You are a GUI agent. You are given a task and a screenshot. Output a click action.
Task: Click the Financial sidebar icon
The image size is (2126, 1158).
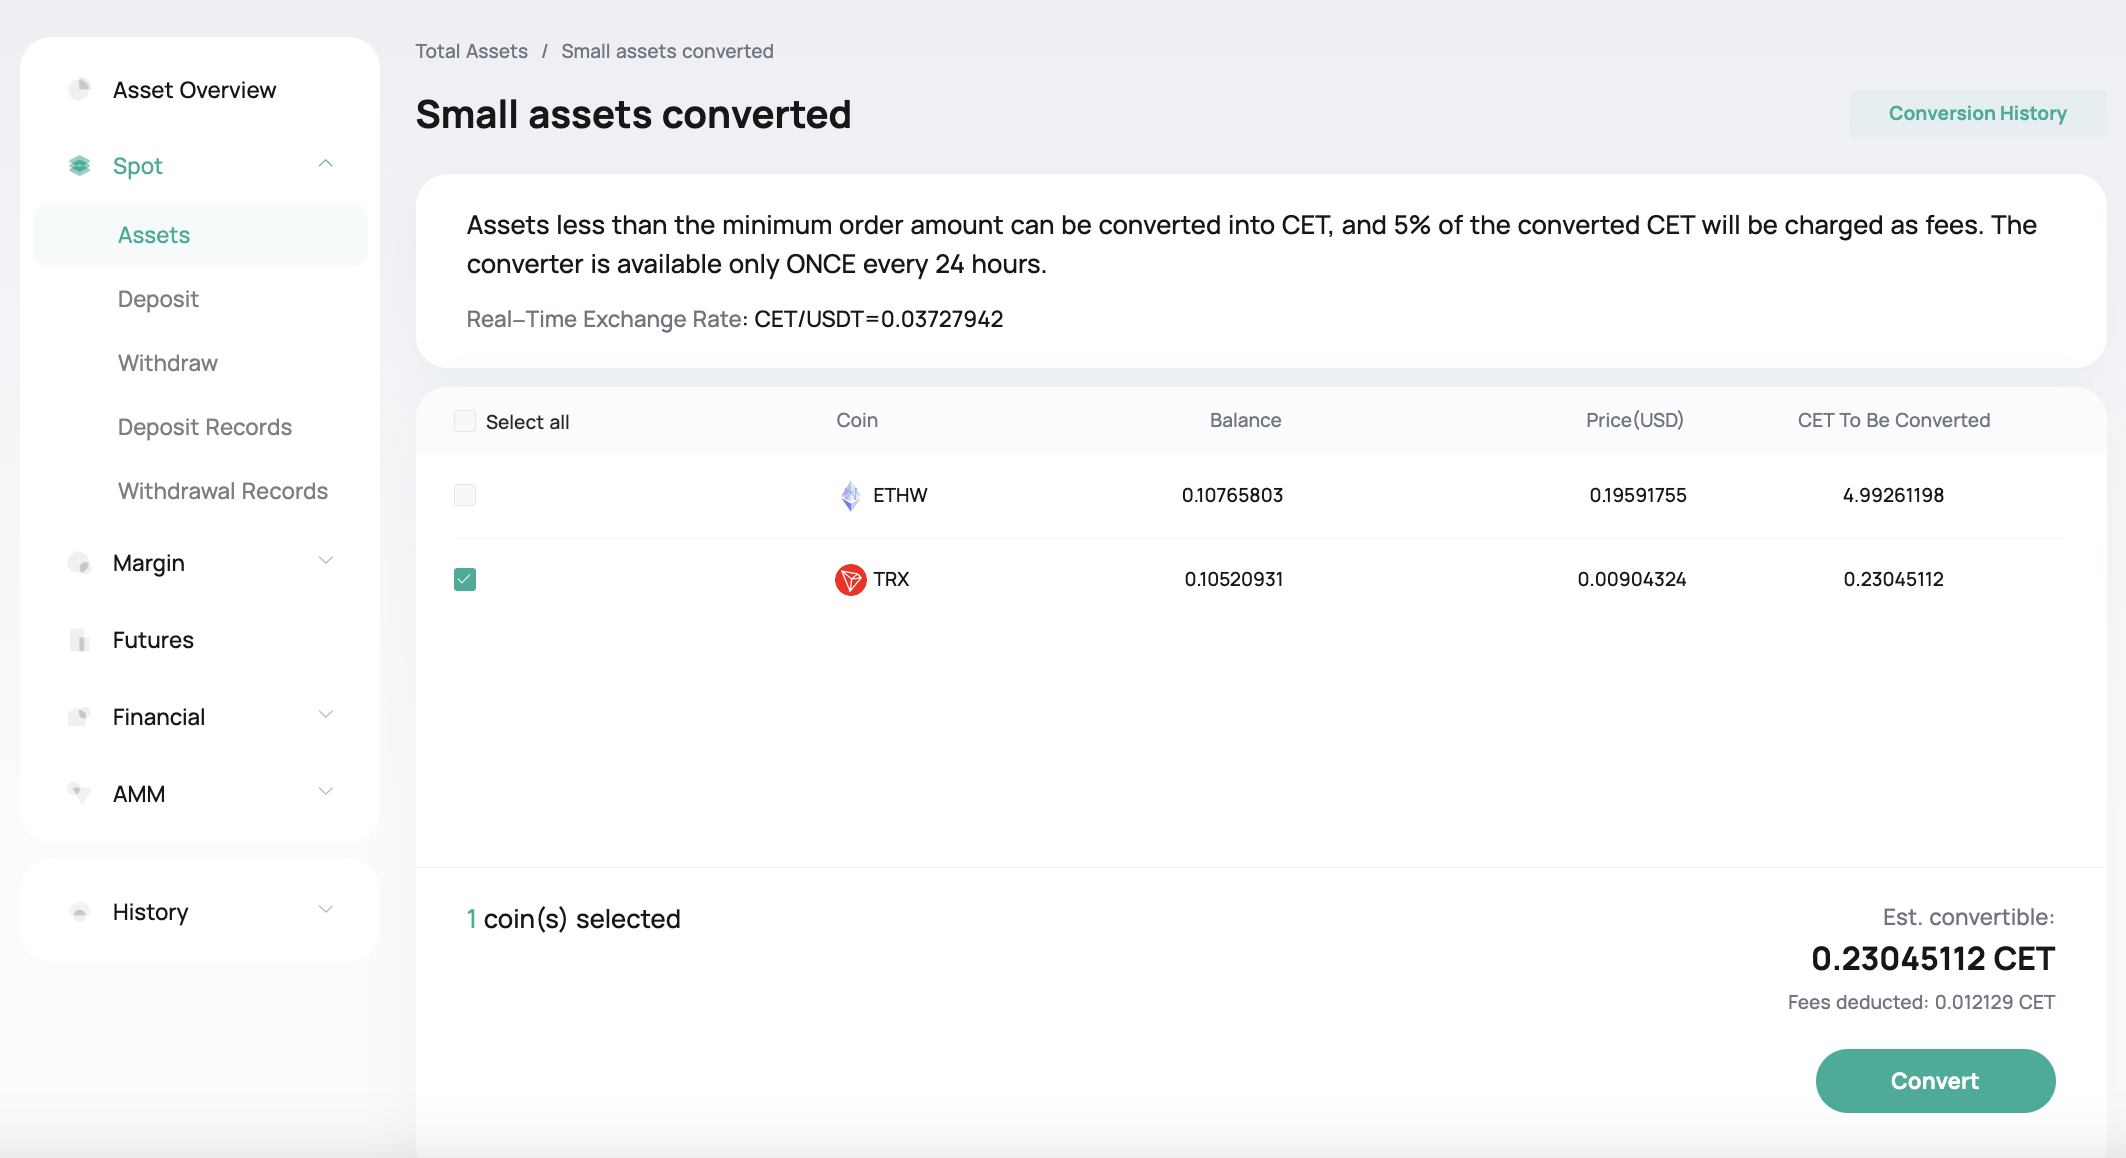[79, 717]
